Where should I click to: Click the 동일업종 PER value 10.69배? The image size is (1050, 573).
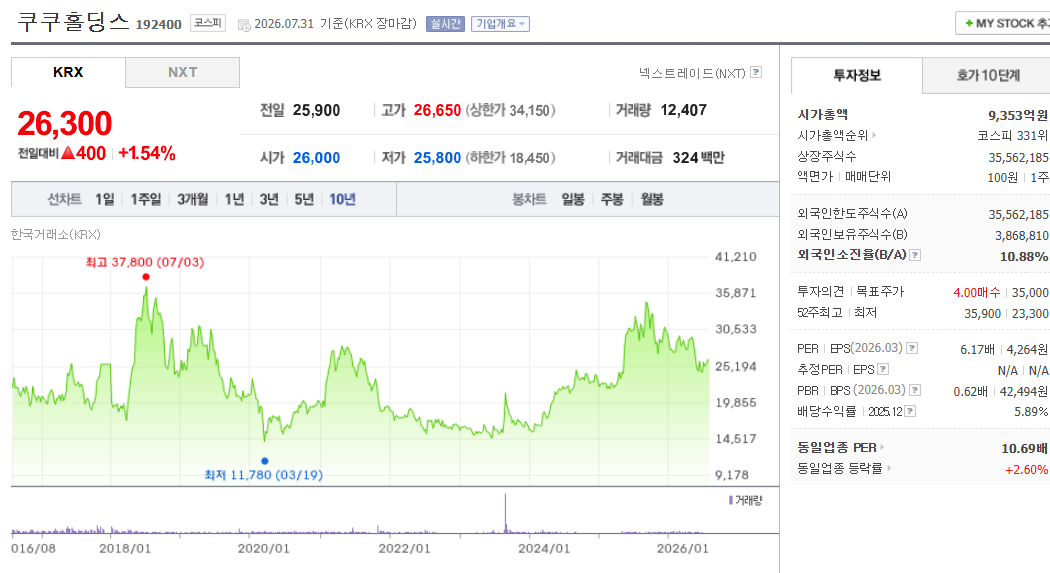click(1025, 448)
